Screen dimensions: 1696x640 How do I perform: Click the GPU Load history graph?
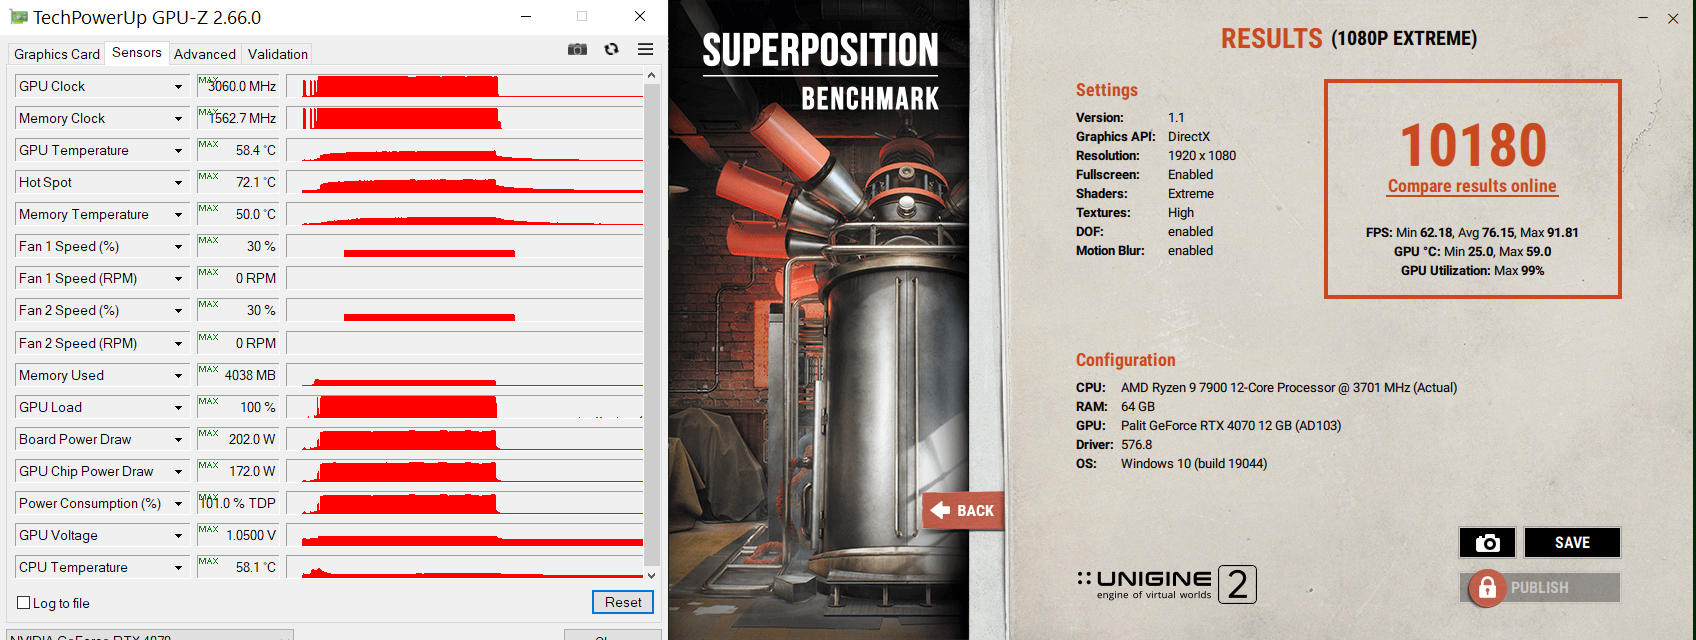pos(465,407)
